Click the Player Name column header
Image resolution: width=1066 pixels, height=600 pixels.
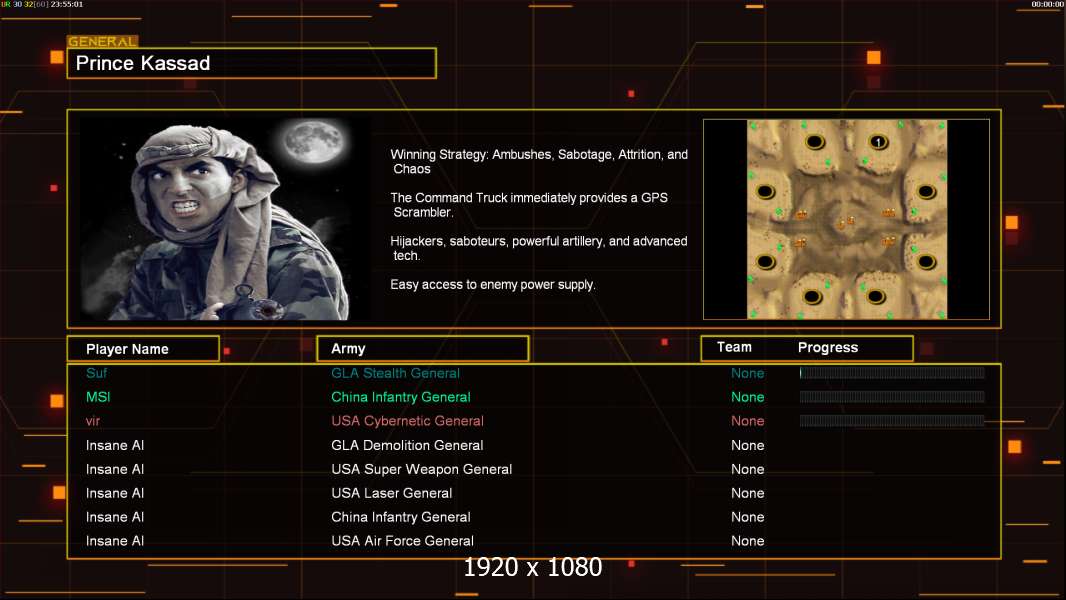click(143, 349)
